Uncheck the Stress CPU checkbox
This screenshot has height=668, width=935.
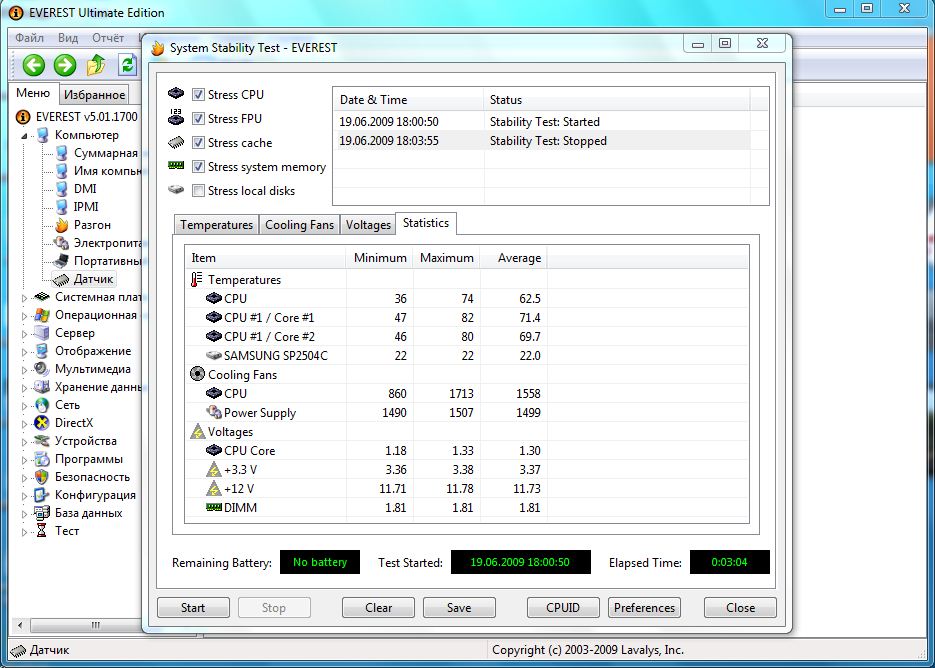click(198, 94)
